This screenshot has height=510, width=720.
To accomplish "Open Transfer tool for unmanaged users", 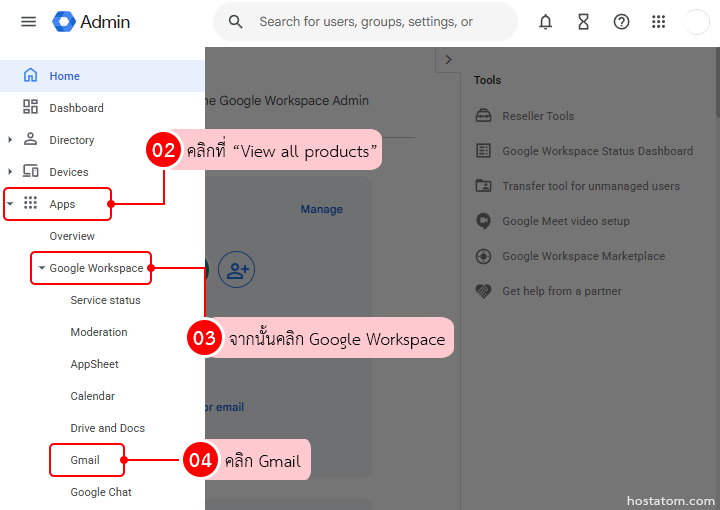I will tap(591, 186).
